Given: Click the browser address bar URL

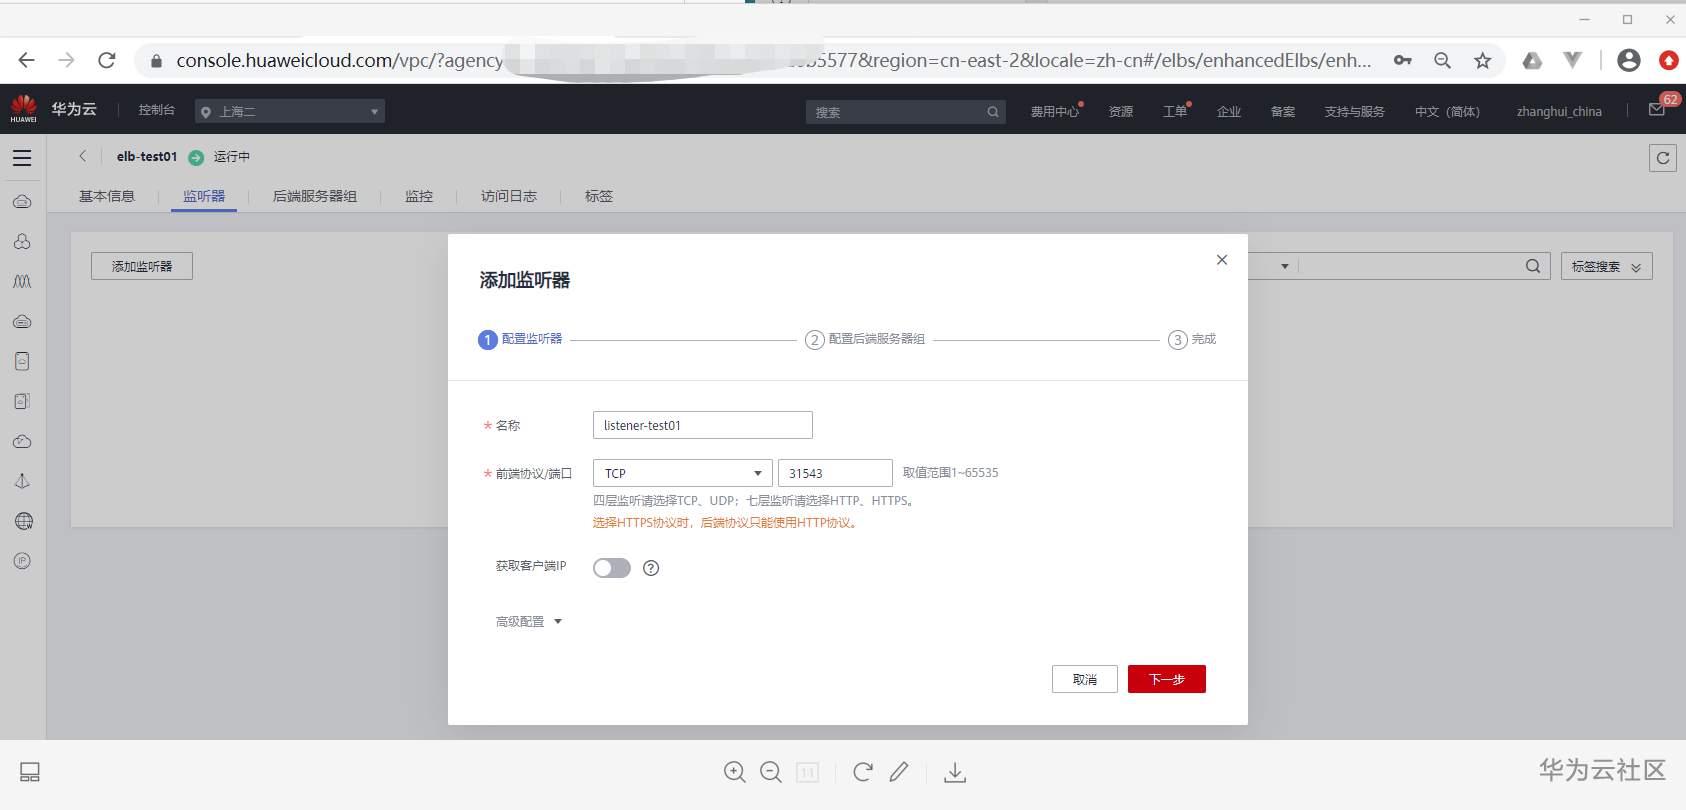Looking at the screenshot, I should (774, 61).
